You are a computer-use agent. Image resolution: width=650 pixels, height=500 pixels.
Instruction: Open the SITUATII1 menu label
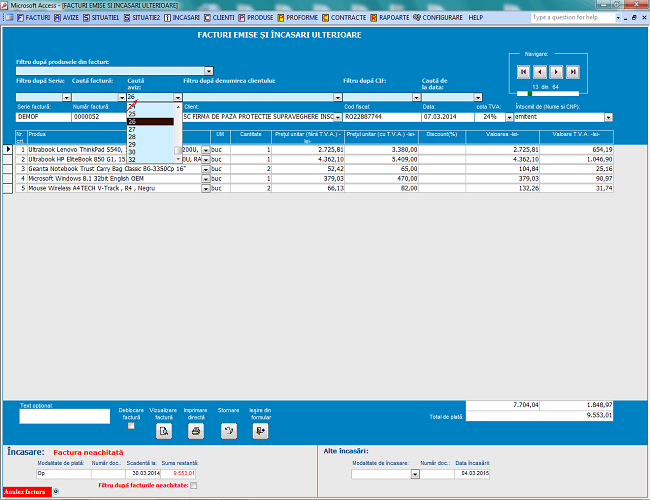[x=105, y=18]
